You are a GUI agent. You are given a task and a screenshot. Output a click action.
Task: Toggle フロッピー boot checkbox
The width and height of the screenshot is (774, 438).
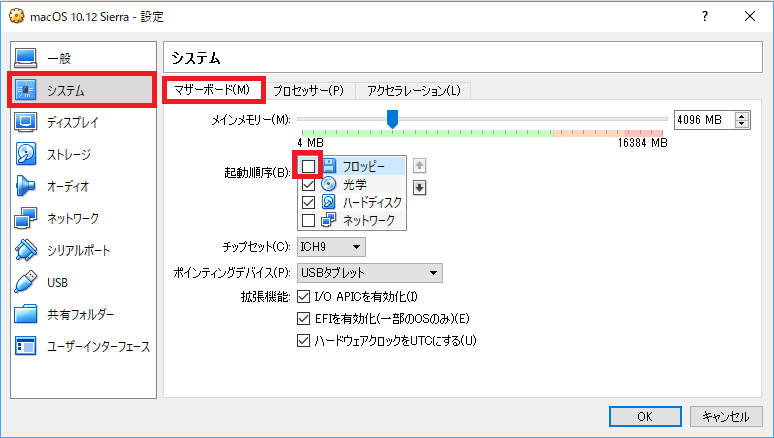(x=308, y=166)
